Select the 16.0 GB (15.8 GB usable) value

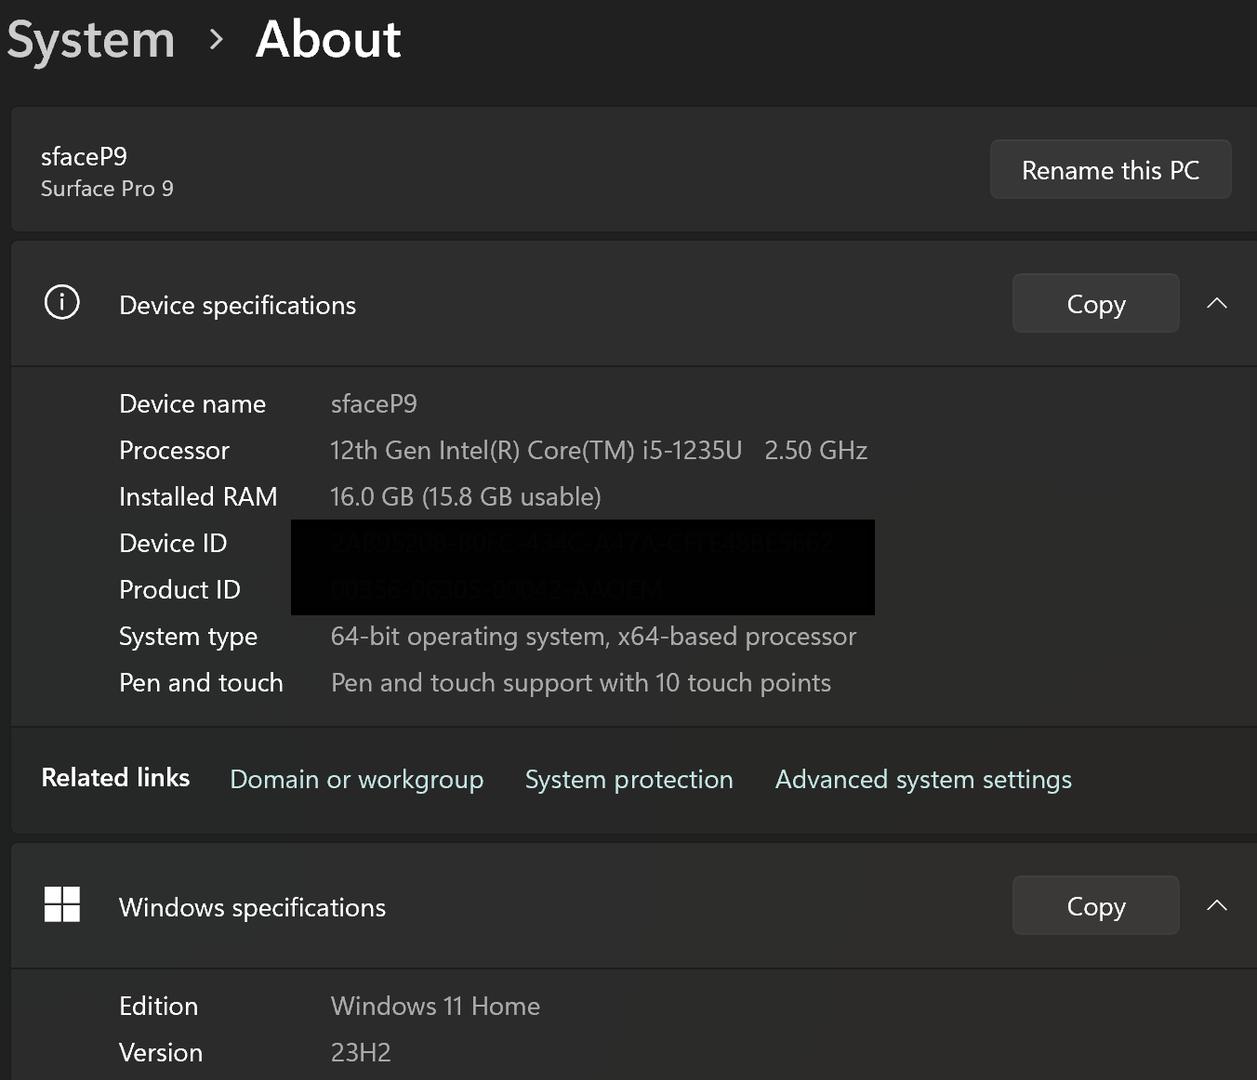tap(466, 496)
